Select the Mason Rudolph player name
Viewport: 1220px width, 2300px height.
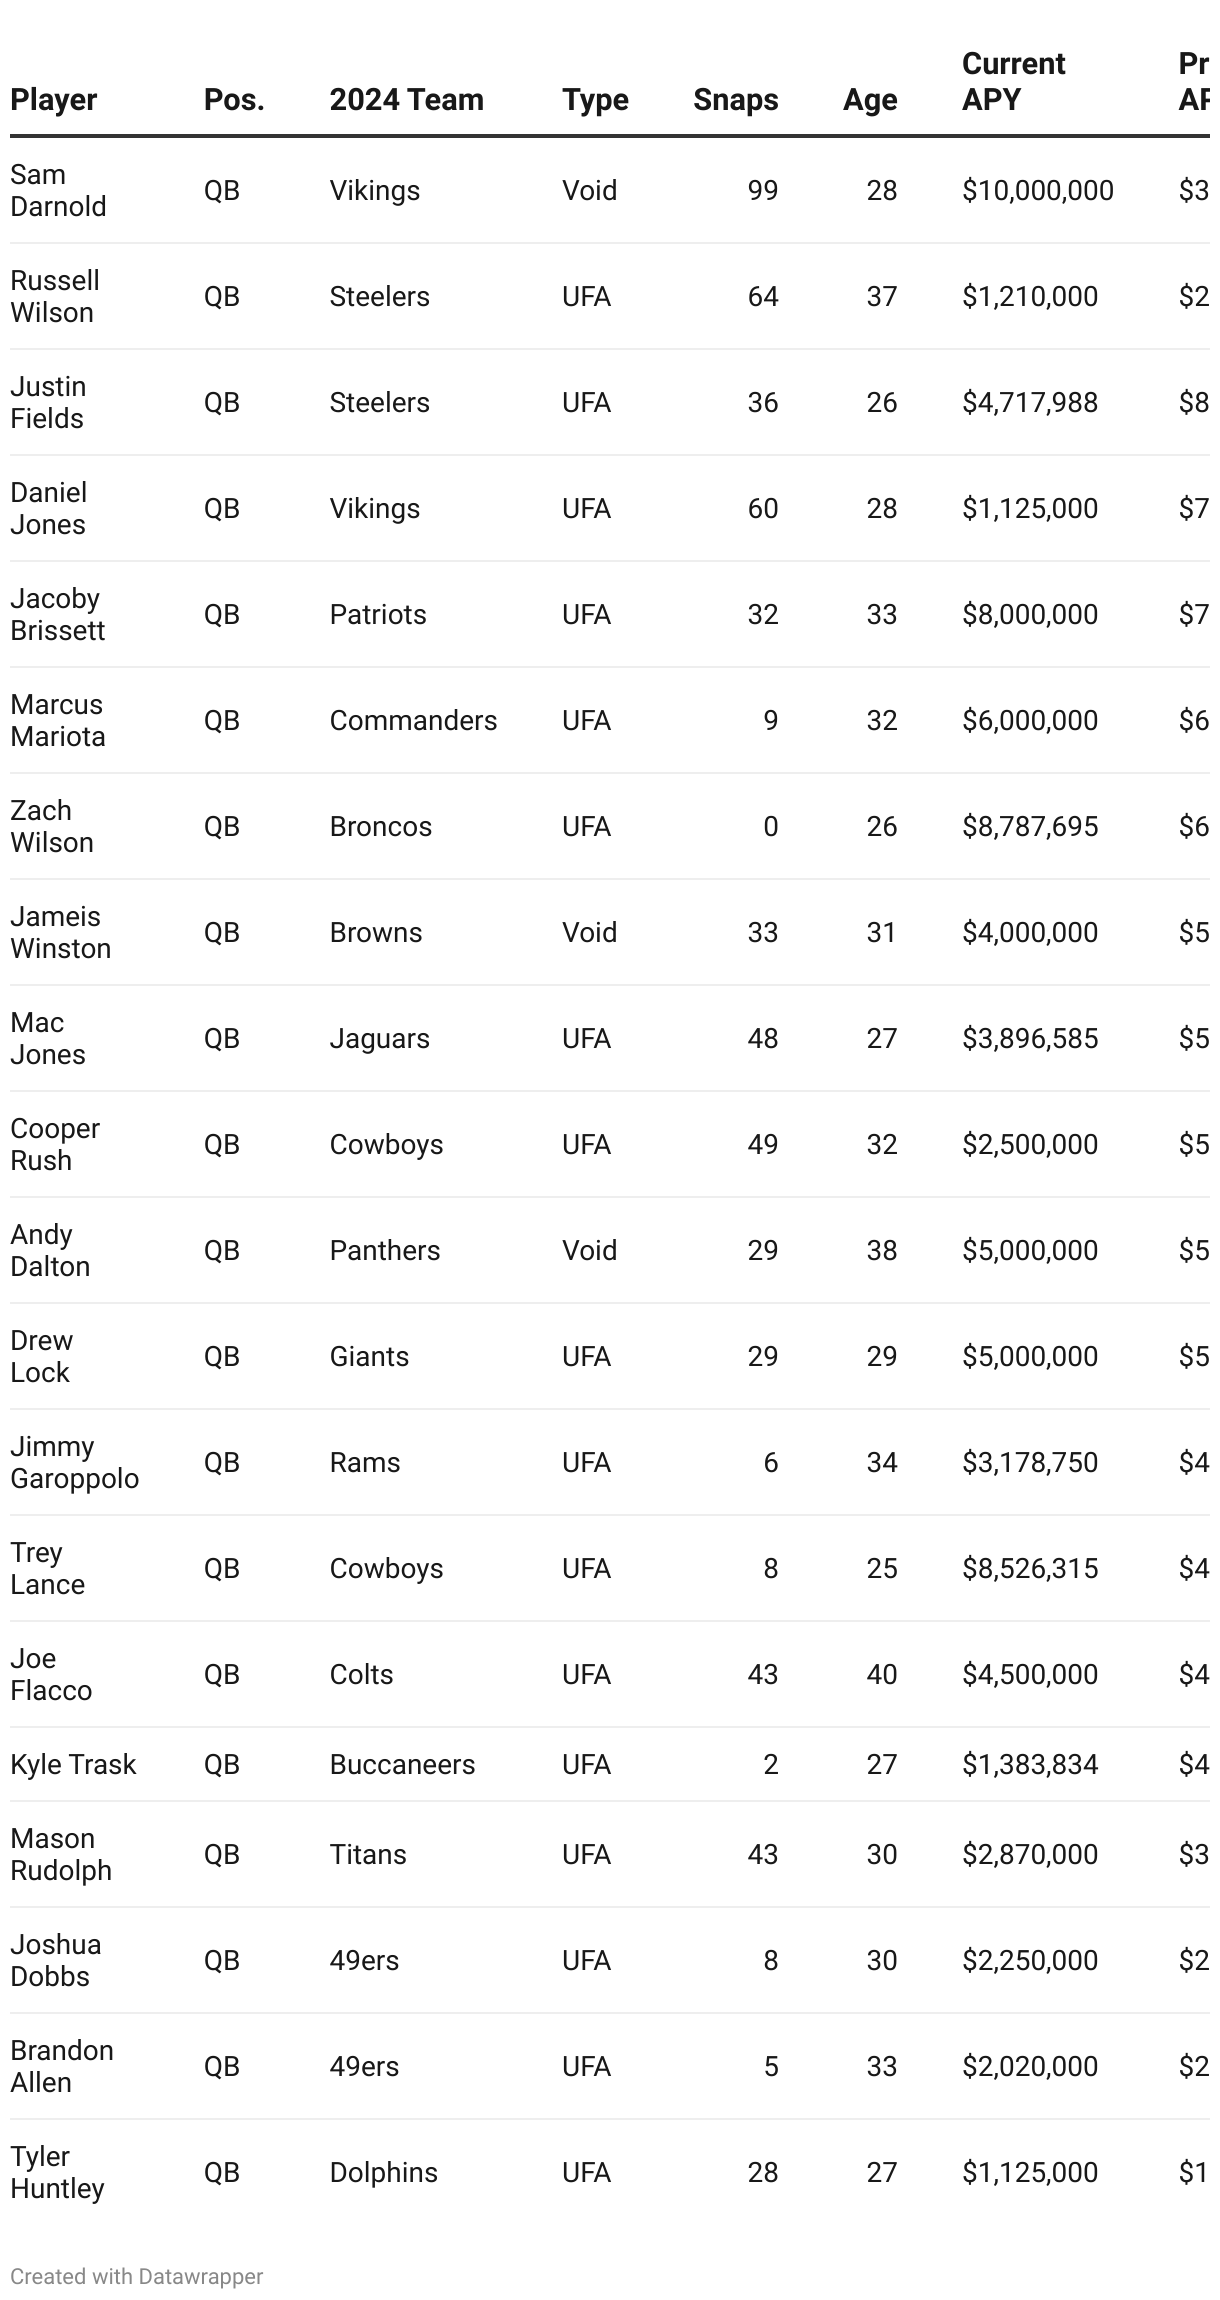pyautogui.click(x=61, y=1854)
